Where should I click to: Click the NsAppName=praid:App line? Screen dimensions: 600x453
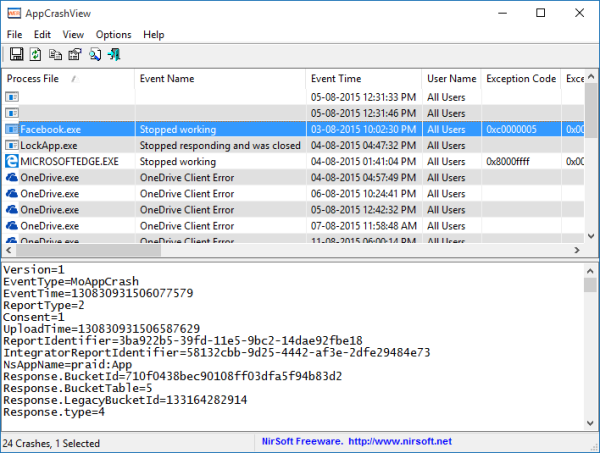click(67, 364)
